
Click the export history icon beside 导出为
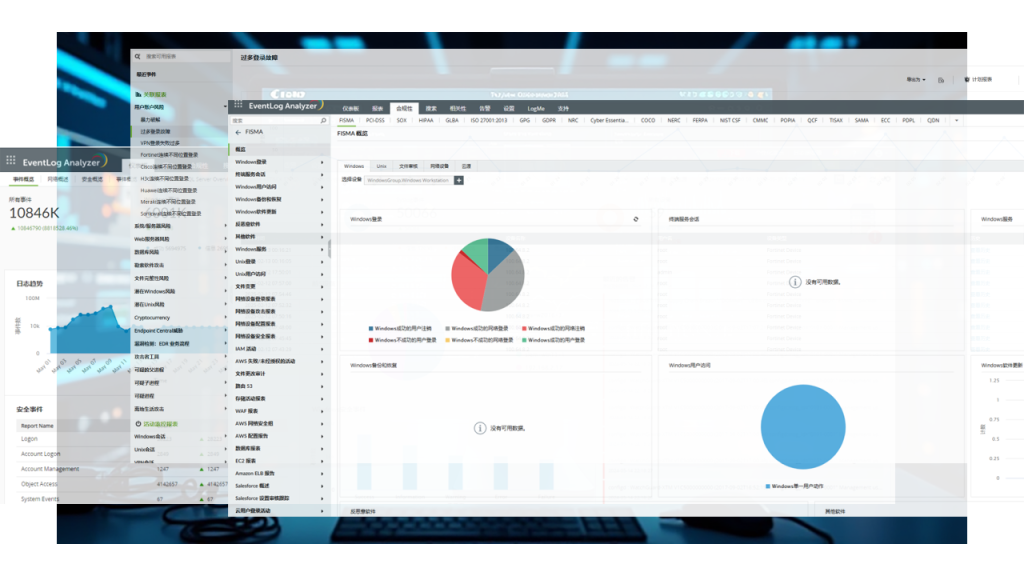[x=941, y=80]
